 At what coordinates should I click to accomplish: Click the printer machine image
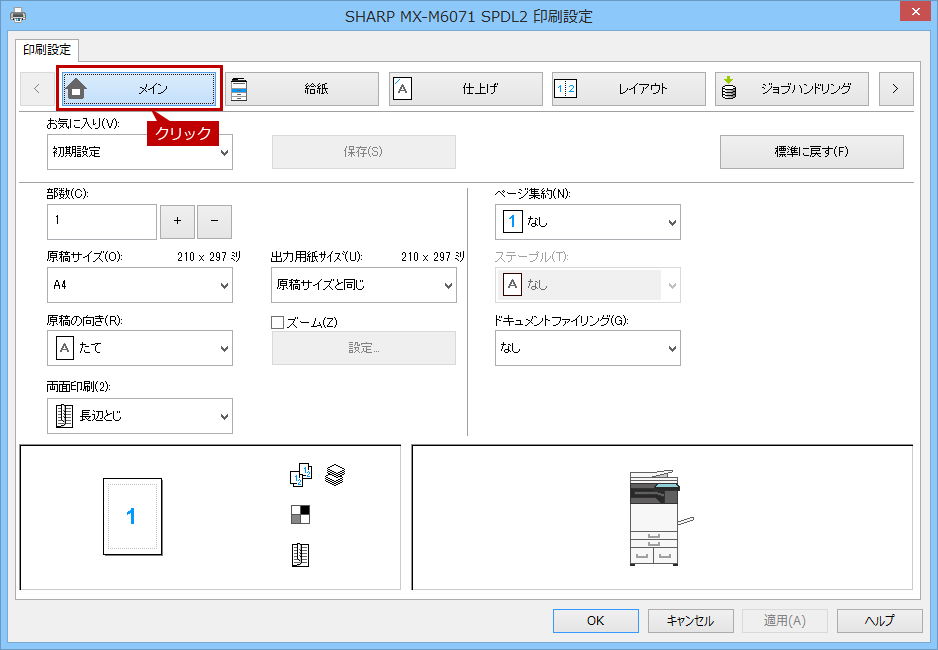point(660,518)
